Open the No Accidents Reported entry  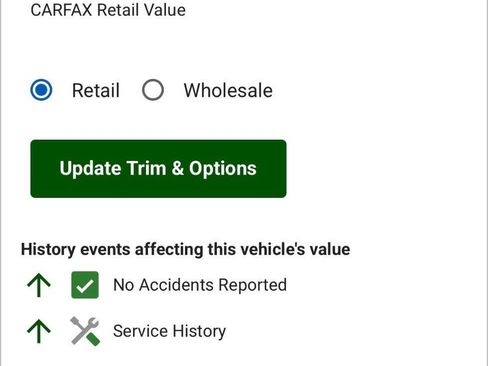200,285
